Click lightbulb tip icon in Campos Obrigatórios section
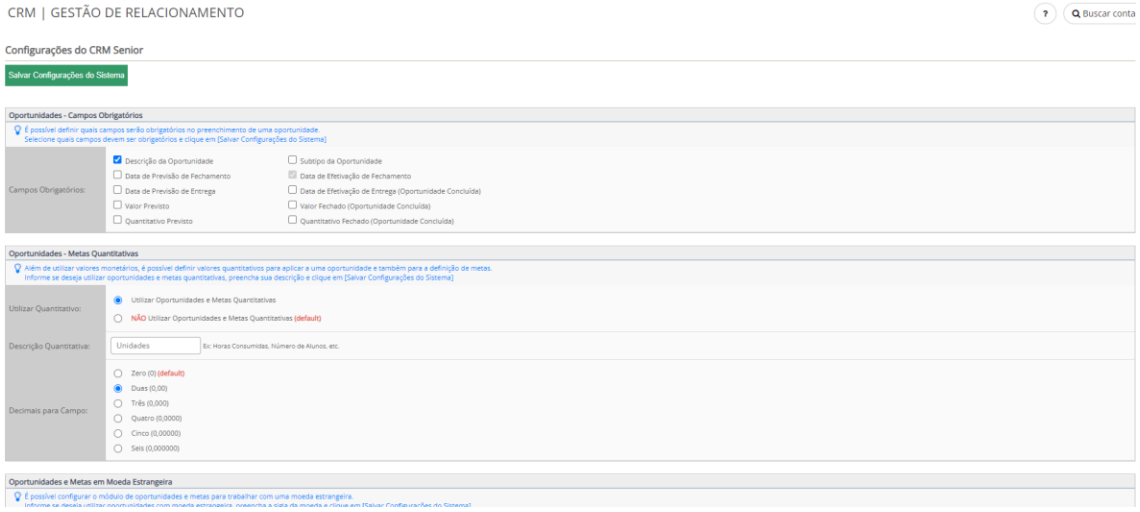1140x512 pixels. 18,130
